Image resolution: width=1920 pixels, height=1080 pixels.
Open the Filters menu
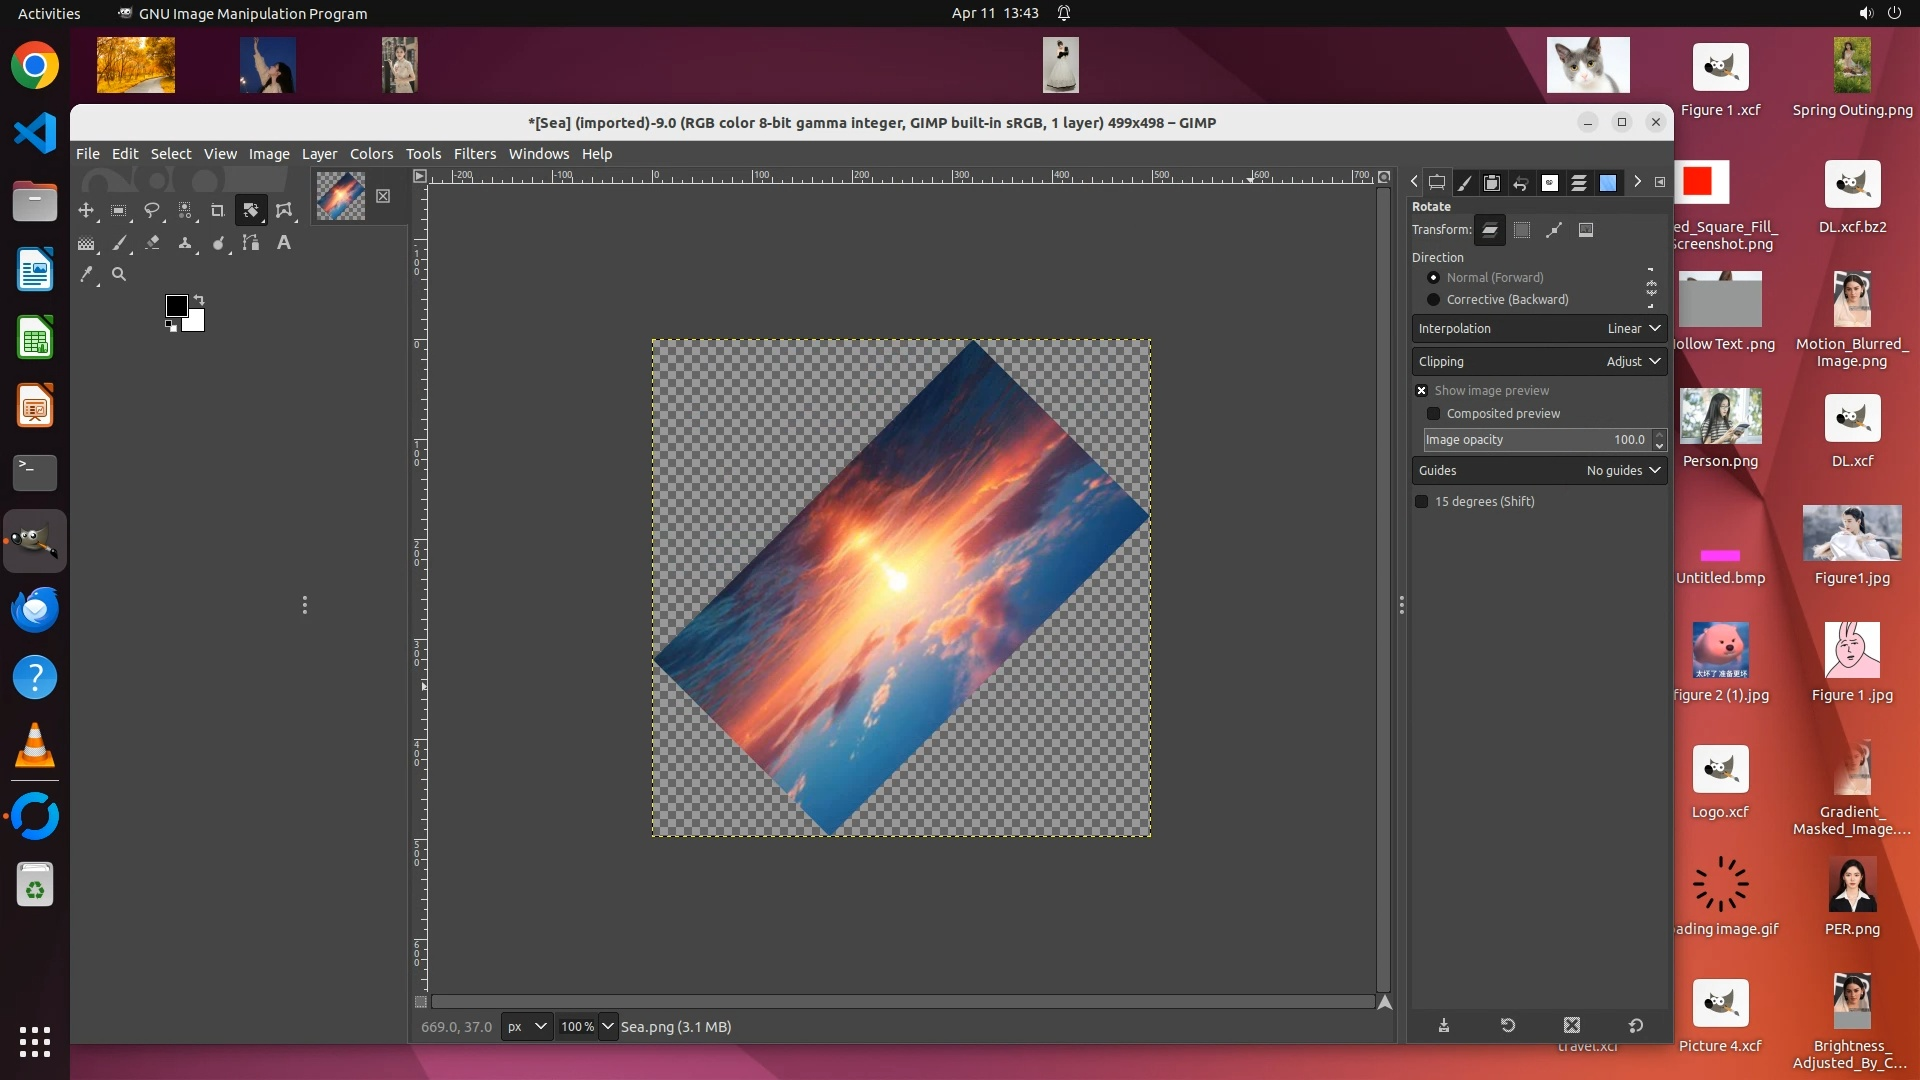tap(474, 154)
